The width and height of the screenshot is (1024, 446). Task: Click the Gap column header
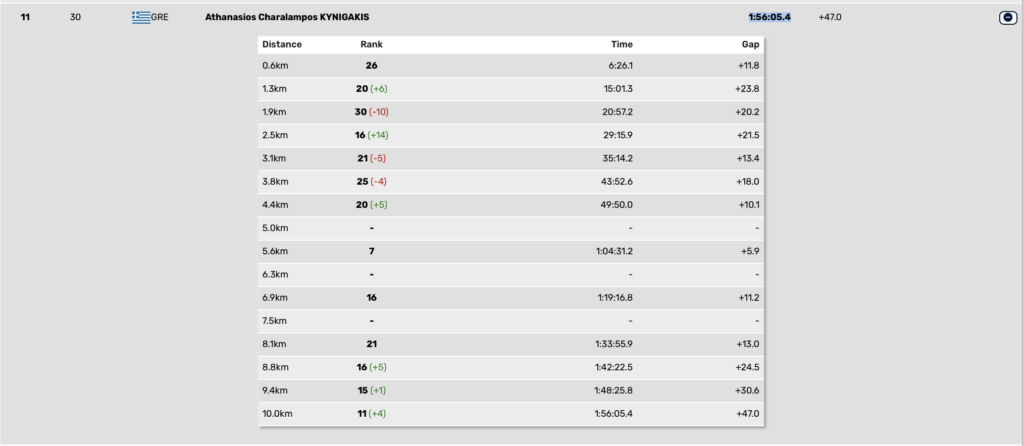(750, 44)
